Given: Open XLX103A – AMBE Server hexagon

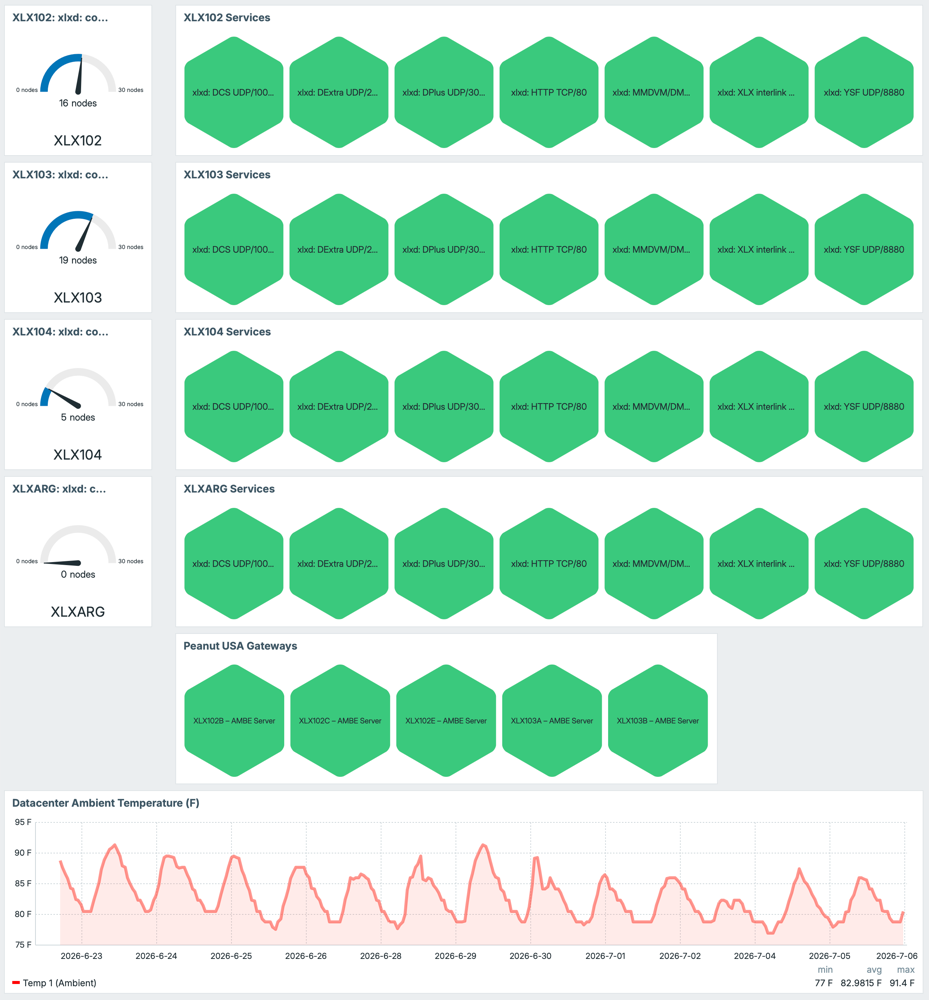Looking at the screenshot, I should pyautogui.click(x=552, y=721).
